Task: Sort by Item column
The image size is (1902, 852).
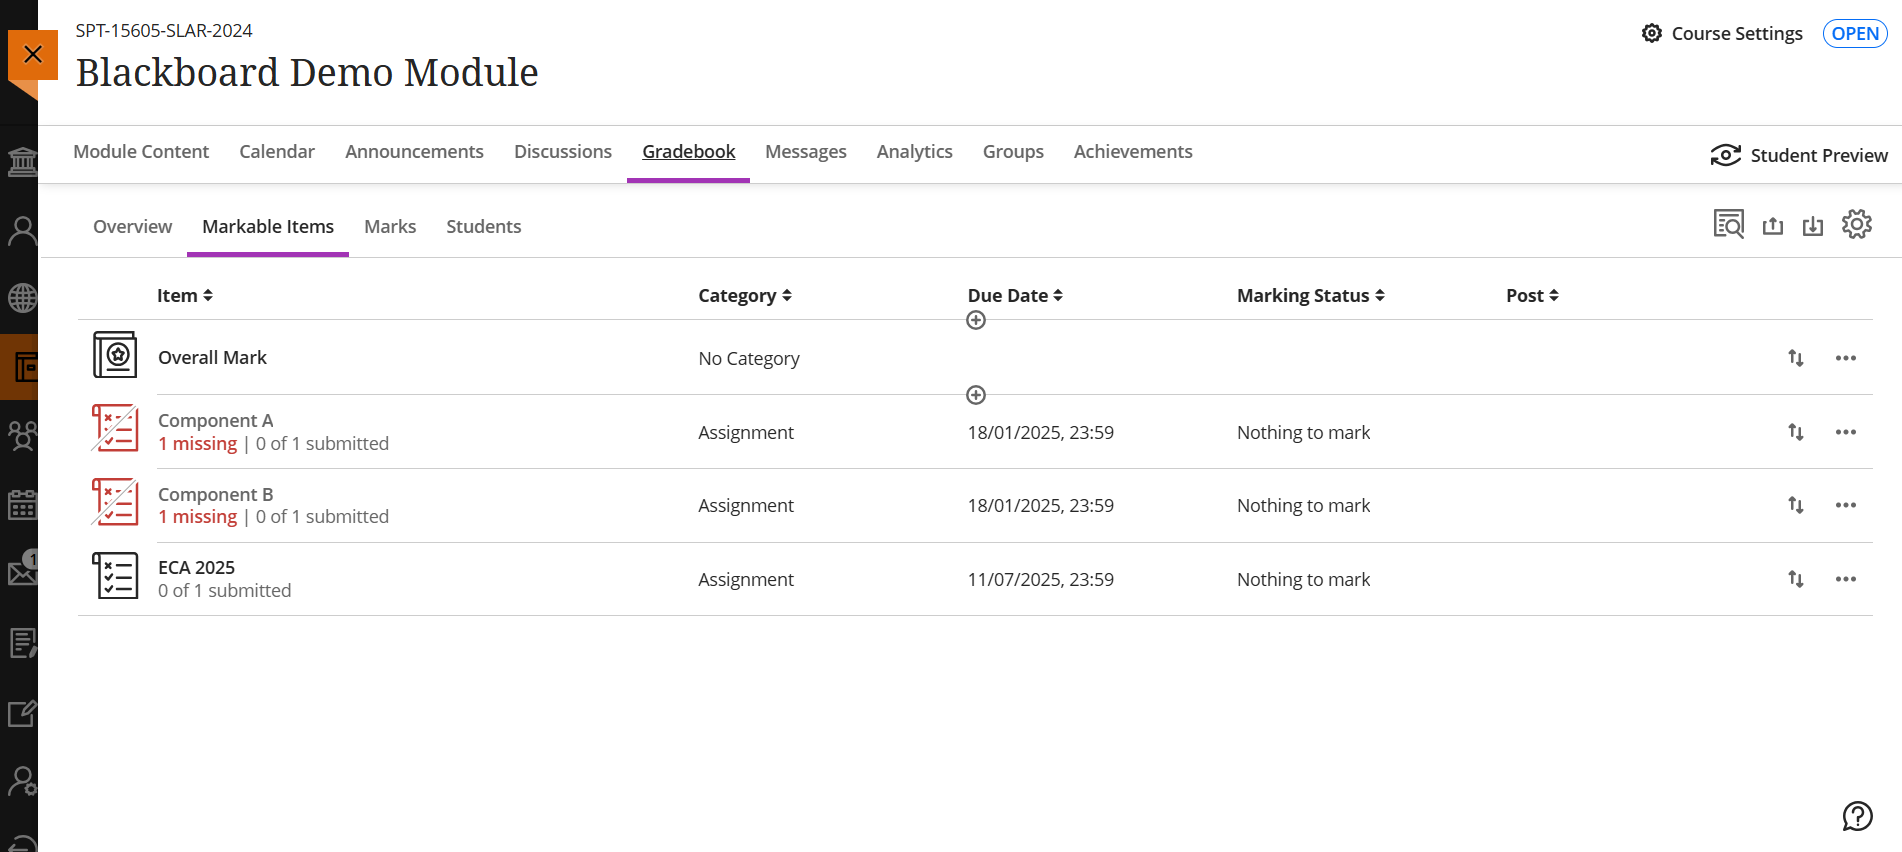Action: click(x=185, y=295)
